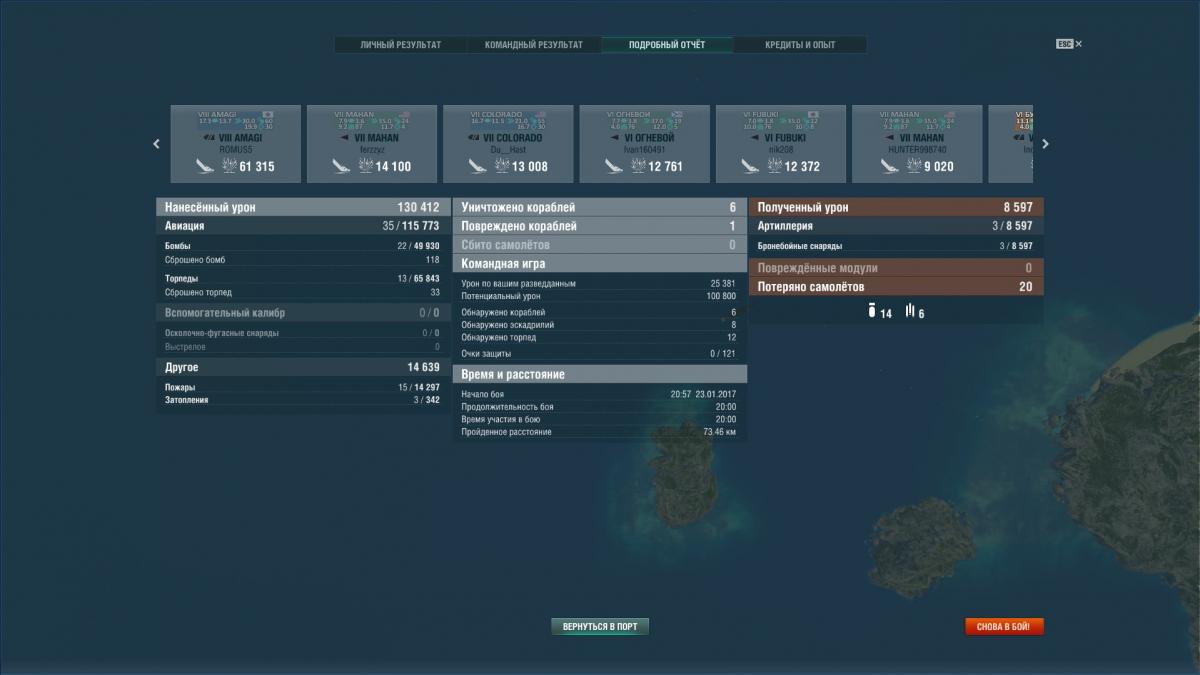Click the Потенциальный урон row
The image size is (1200, 675).
(x=600, y=296)
